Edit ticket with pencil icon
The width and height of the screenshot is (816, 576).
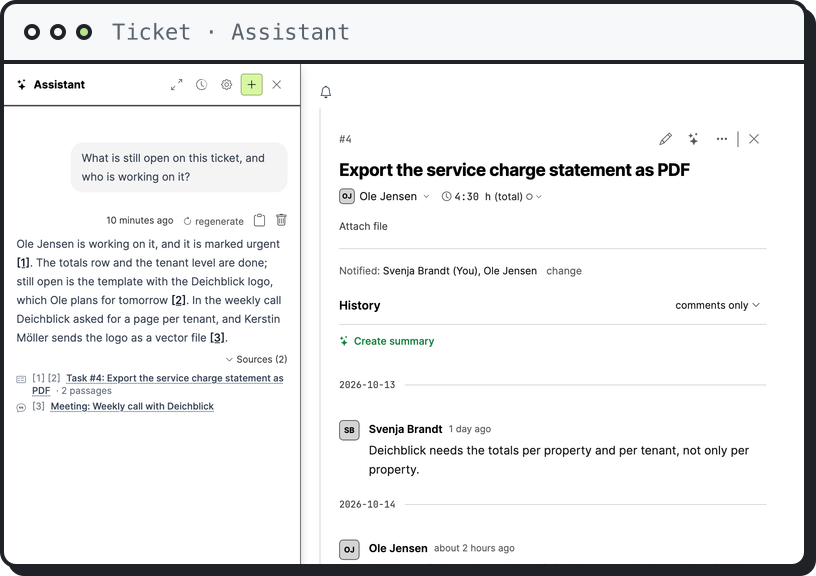[666, 139]
